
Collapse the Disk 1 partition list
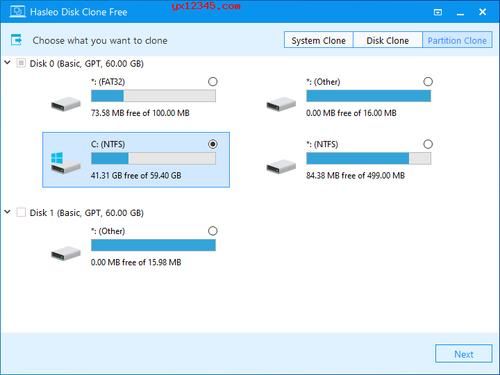click(7, 212)
